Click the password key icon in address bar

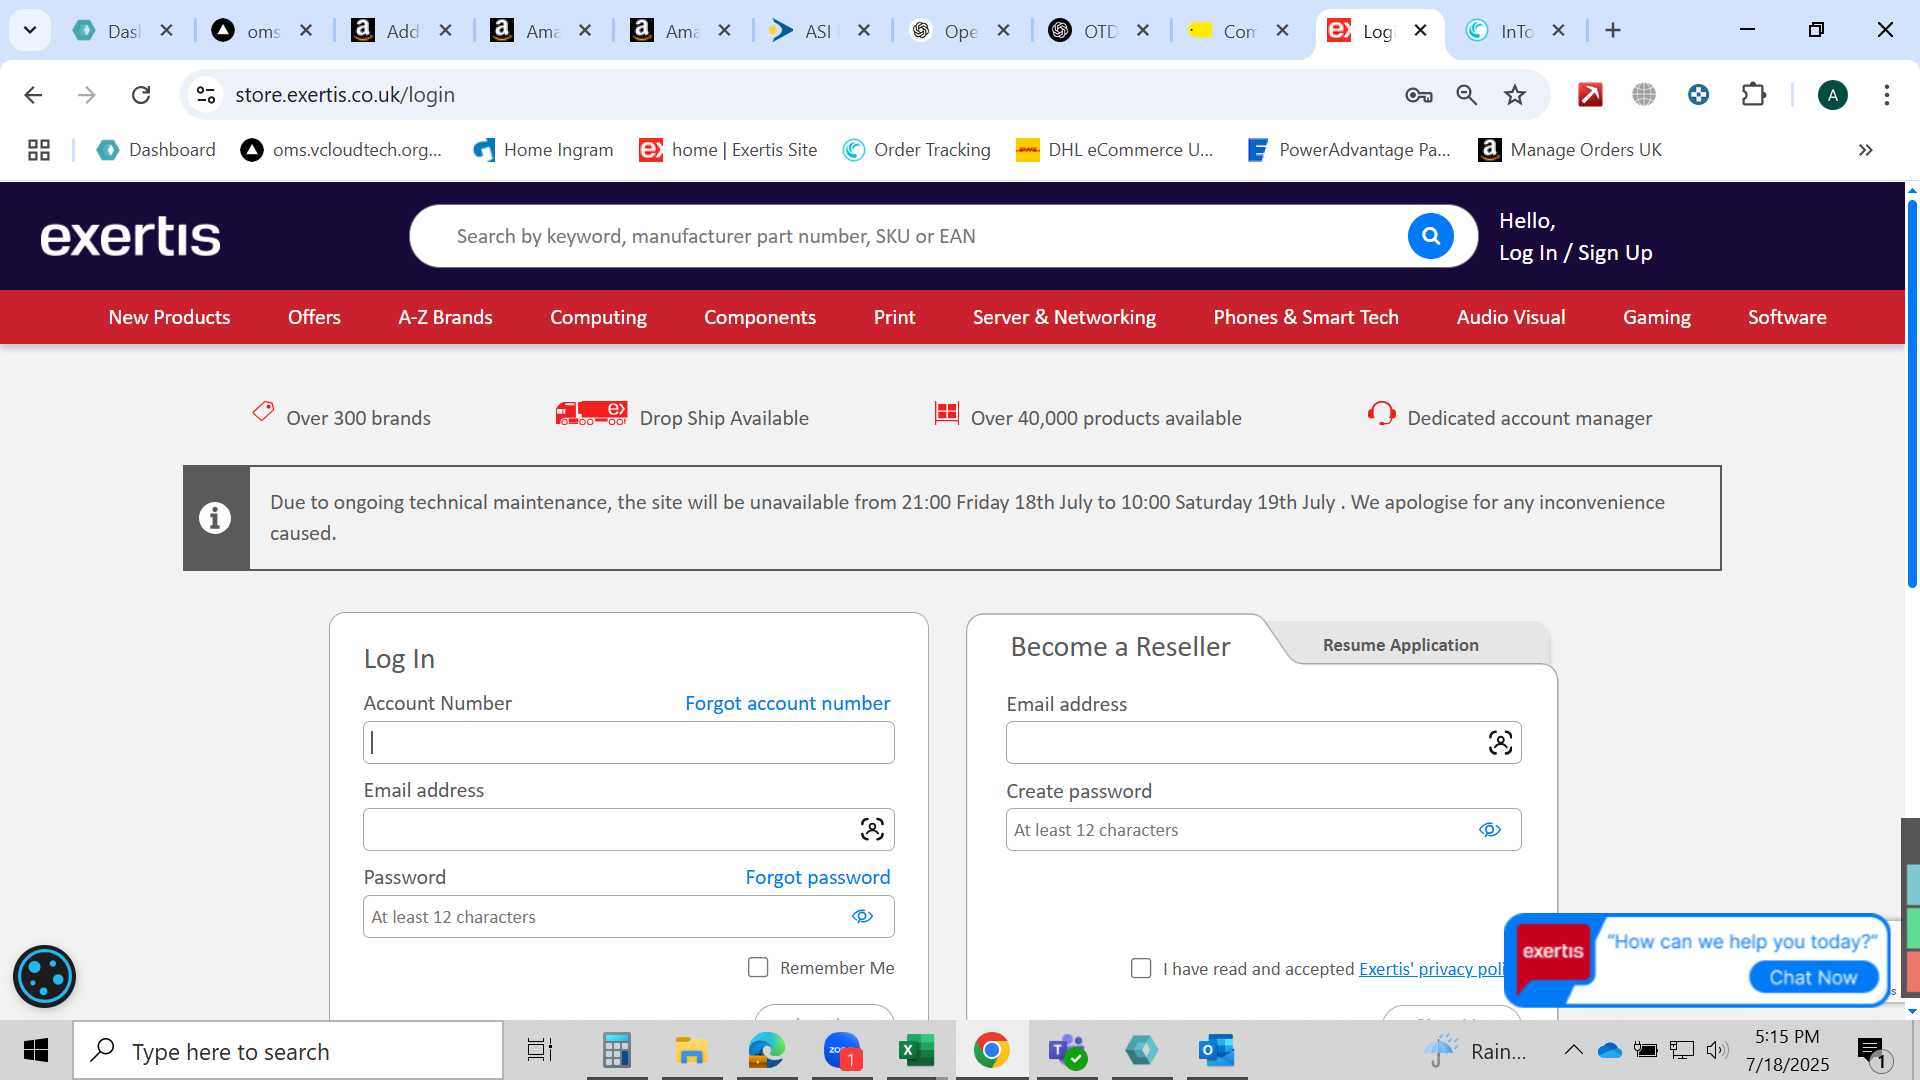pos(1418,95)
